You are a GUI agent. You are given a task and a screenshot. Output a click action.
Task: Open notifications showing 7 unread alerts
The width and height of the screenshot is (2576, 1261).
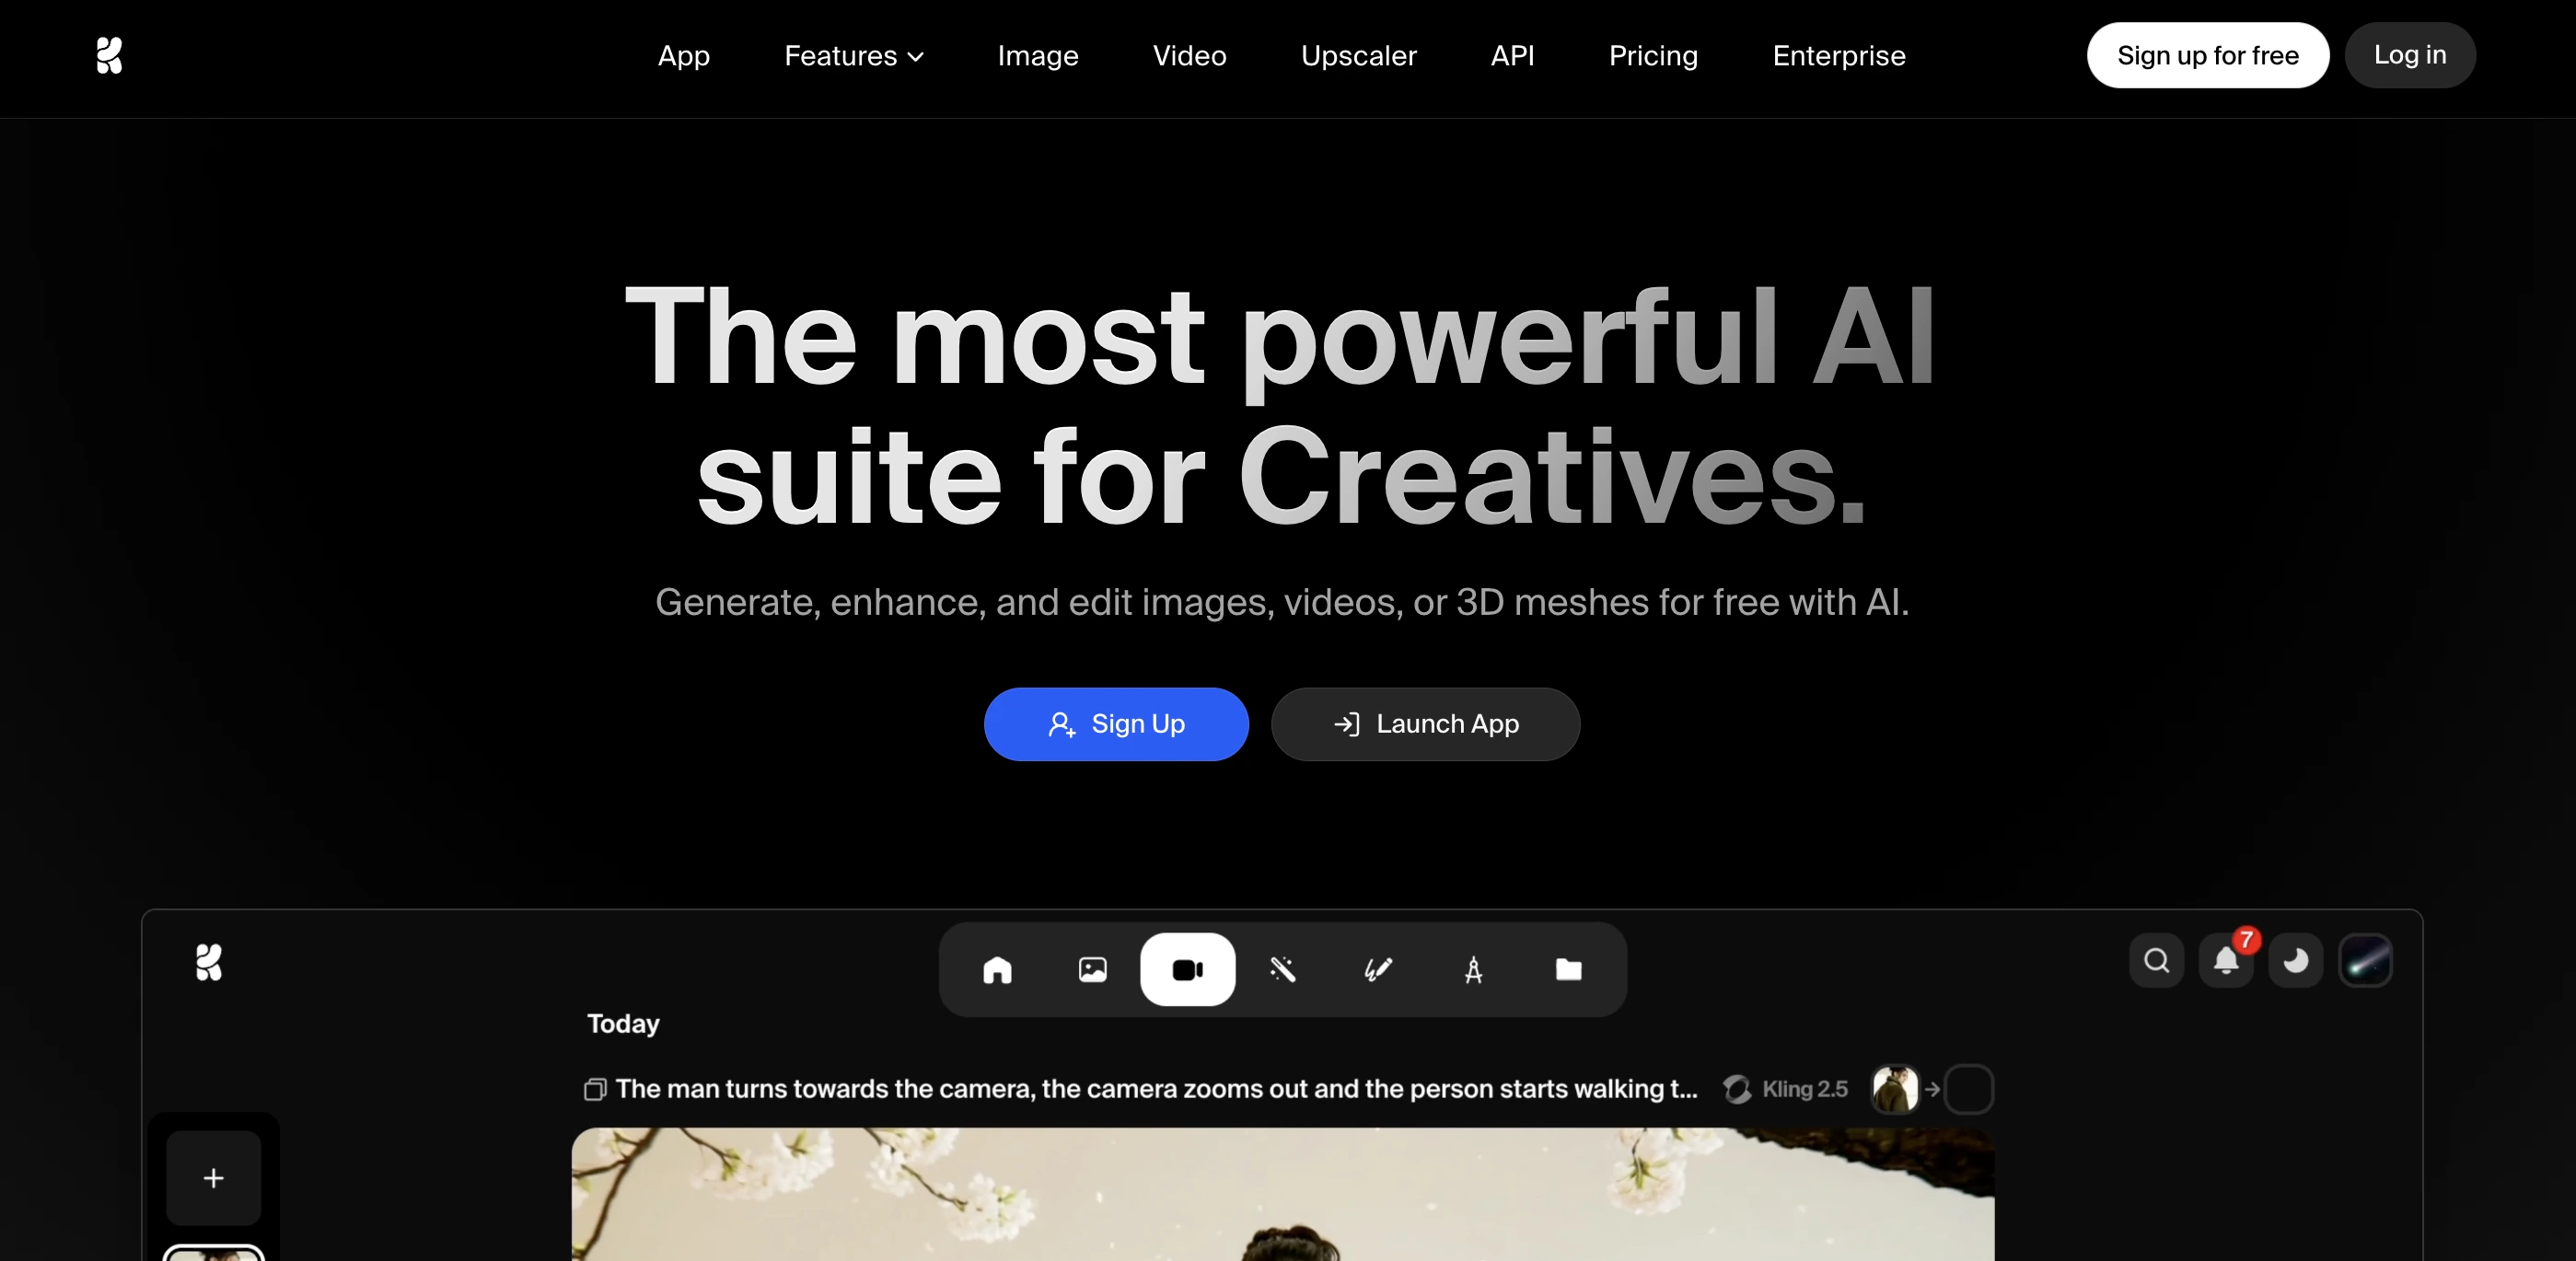[2226, 960]
